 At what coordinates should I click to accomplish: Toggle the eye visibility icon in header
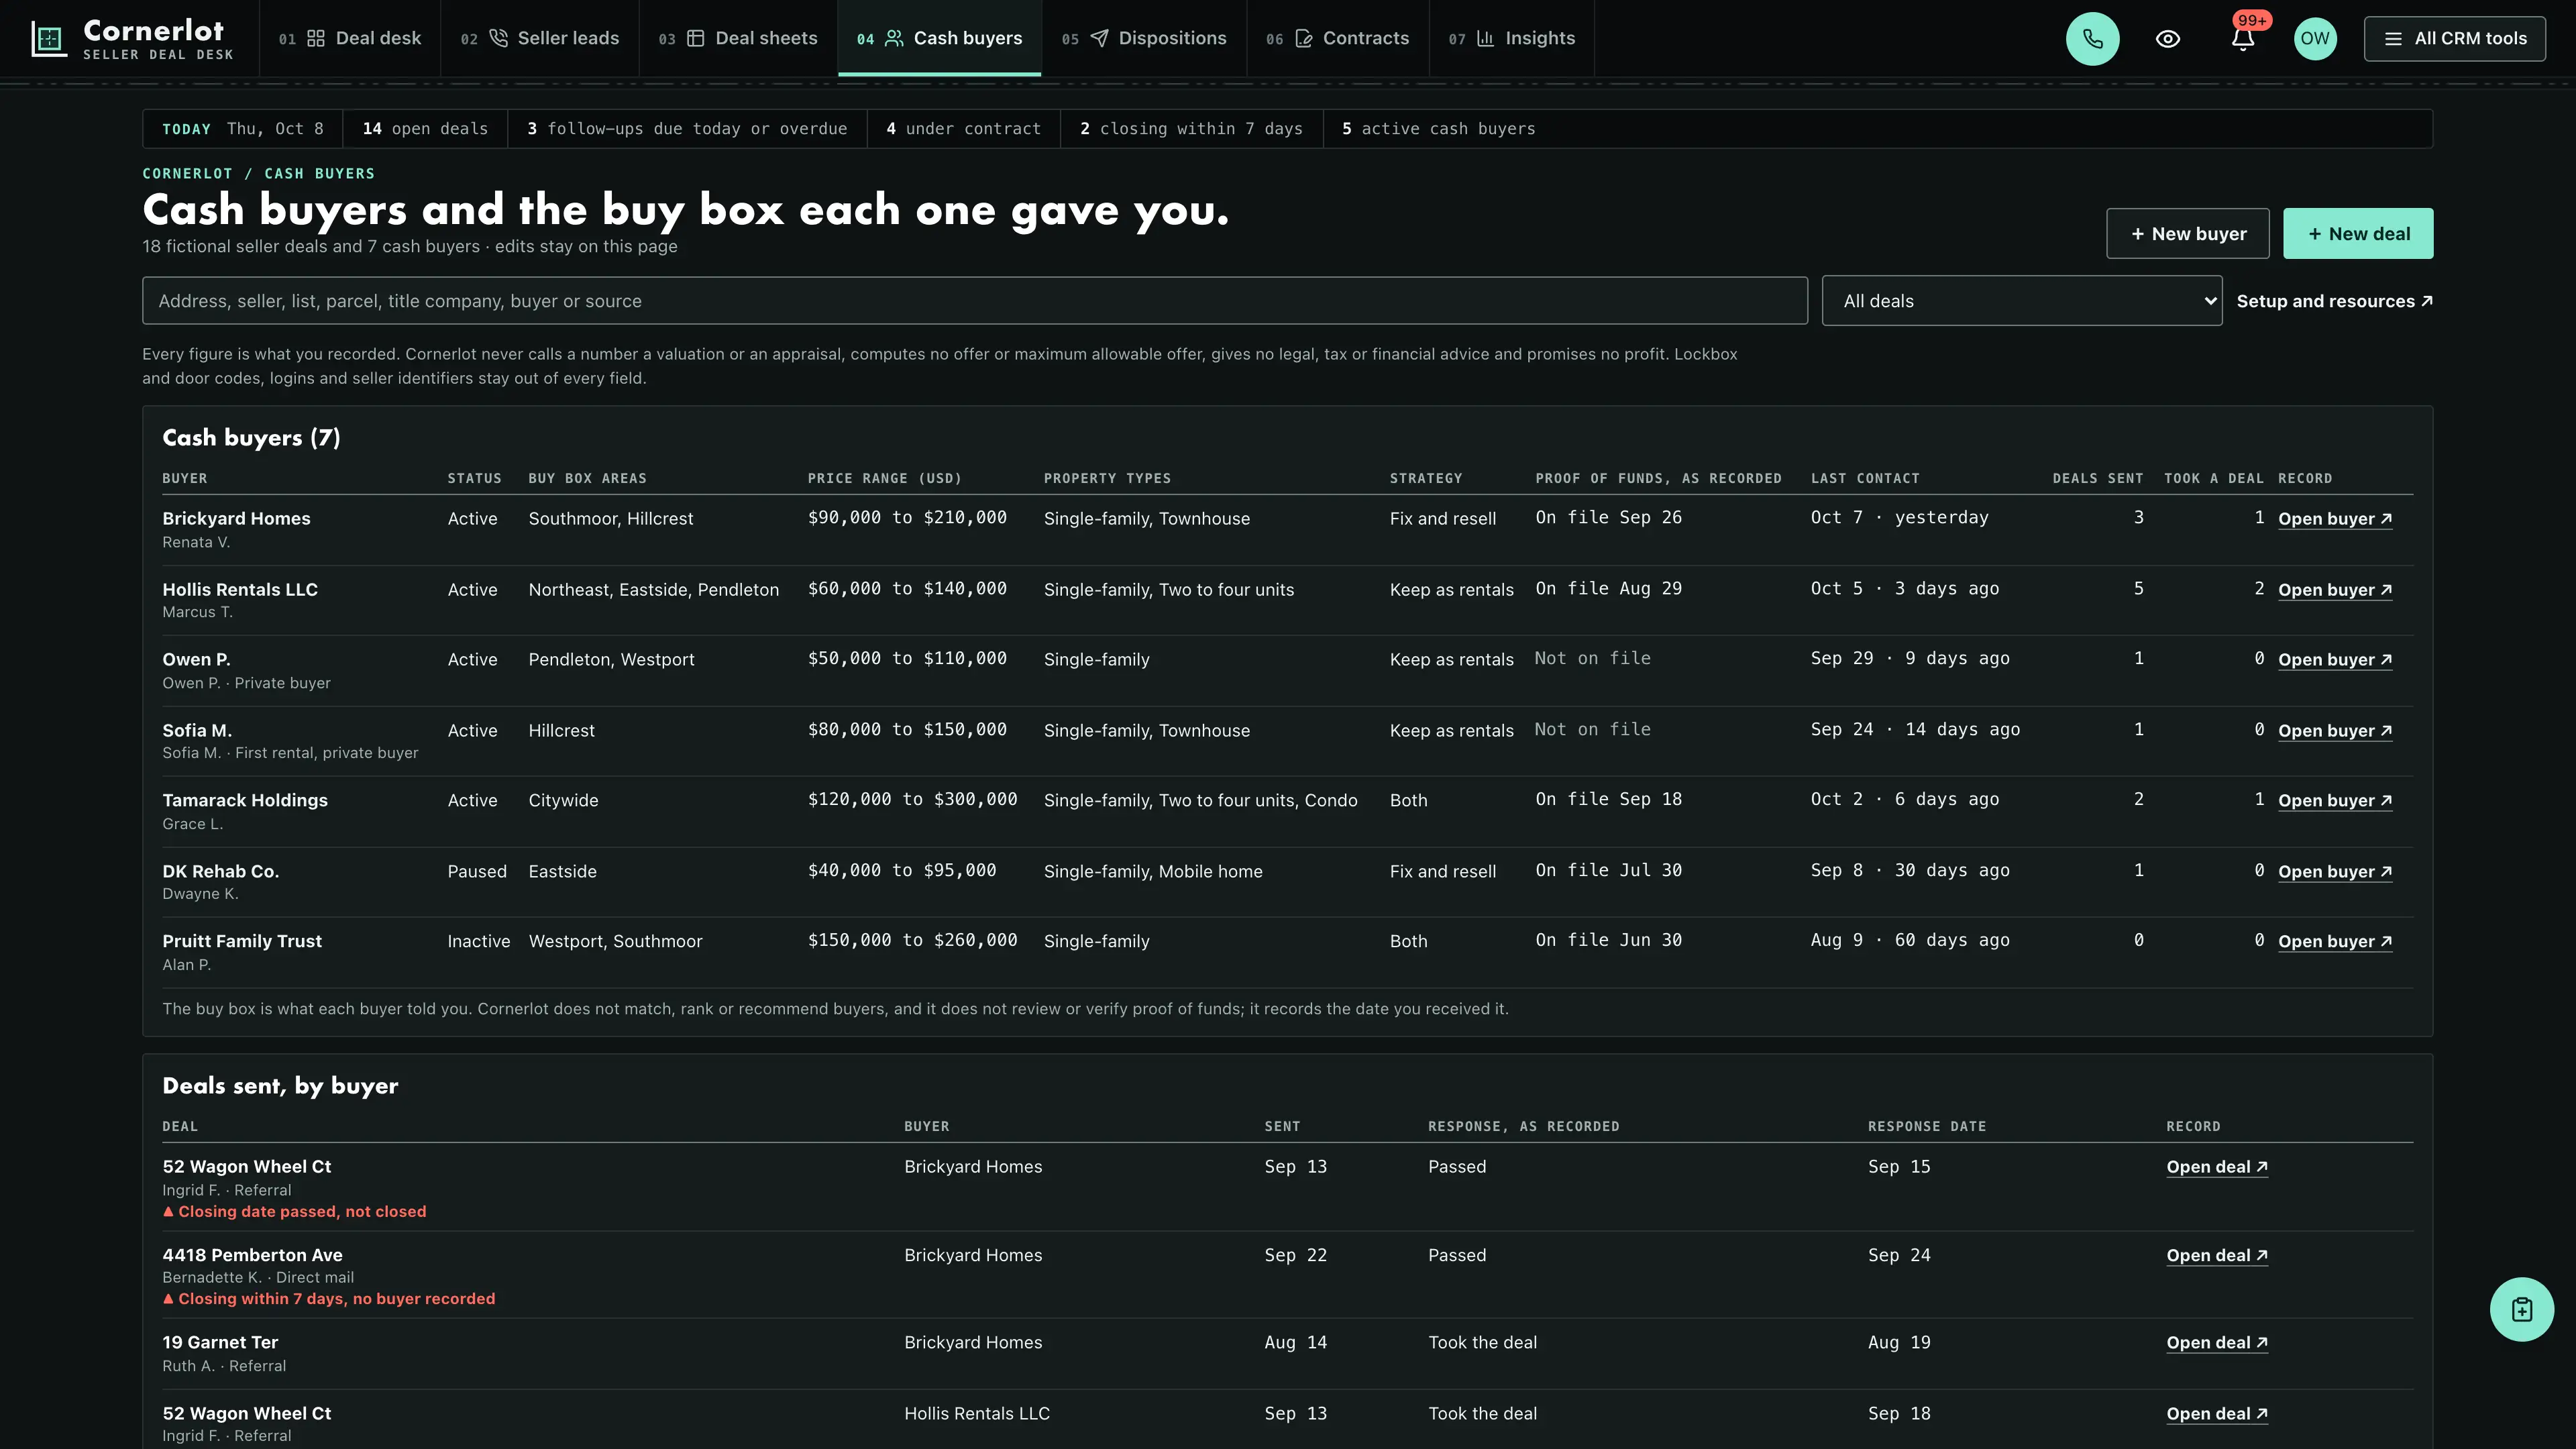point(2167,39)
